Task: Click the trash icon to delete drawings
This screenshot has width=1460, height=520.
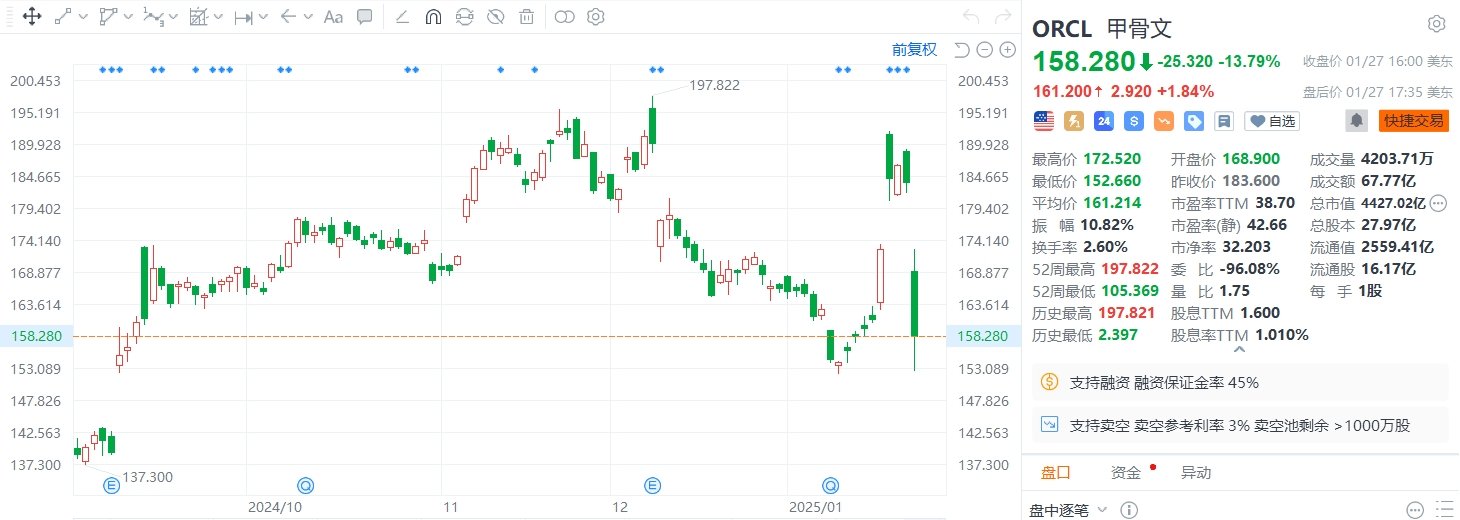Action: [x=526, y=17]
